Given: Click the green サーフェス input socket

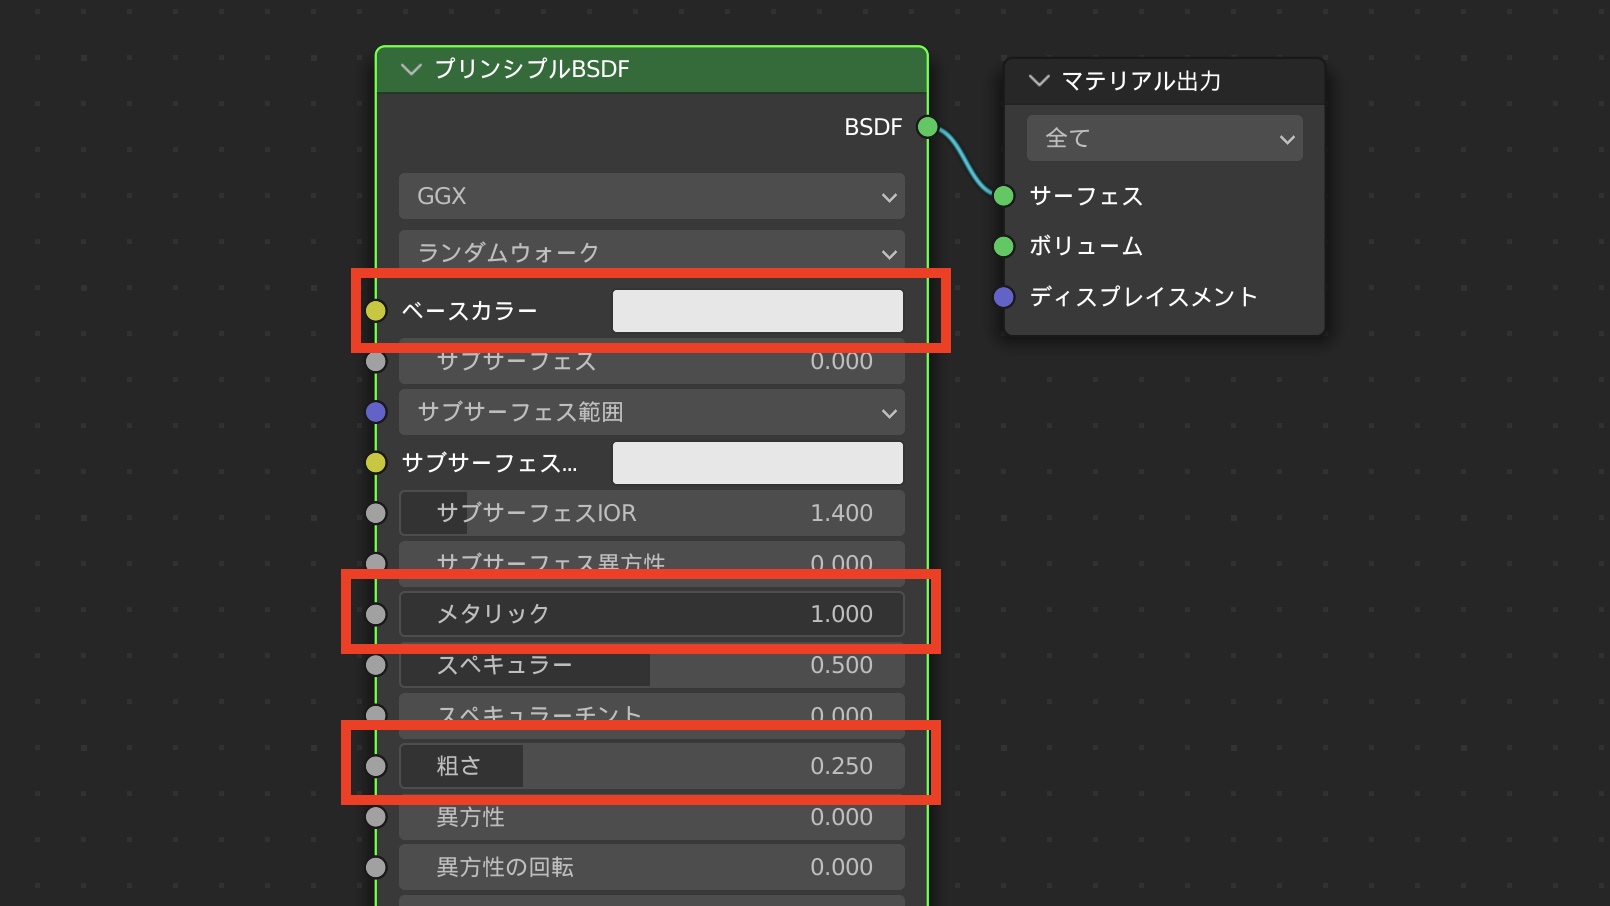Looking at the screenshot, I should click(x=1003, y=196).
